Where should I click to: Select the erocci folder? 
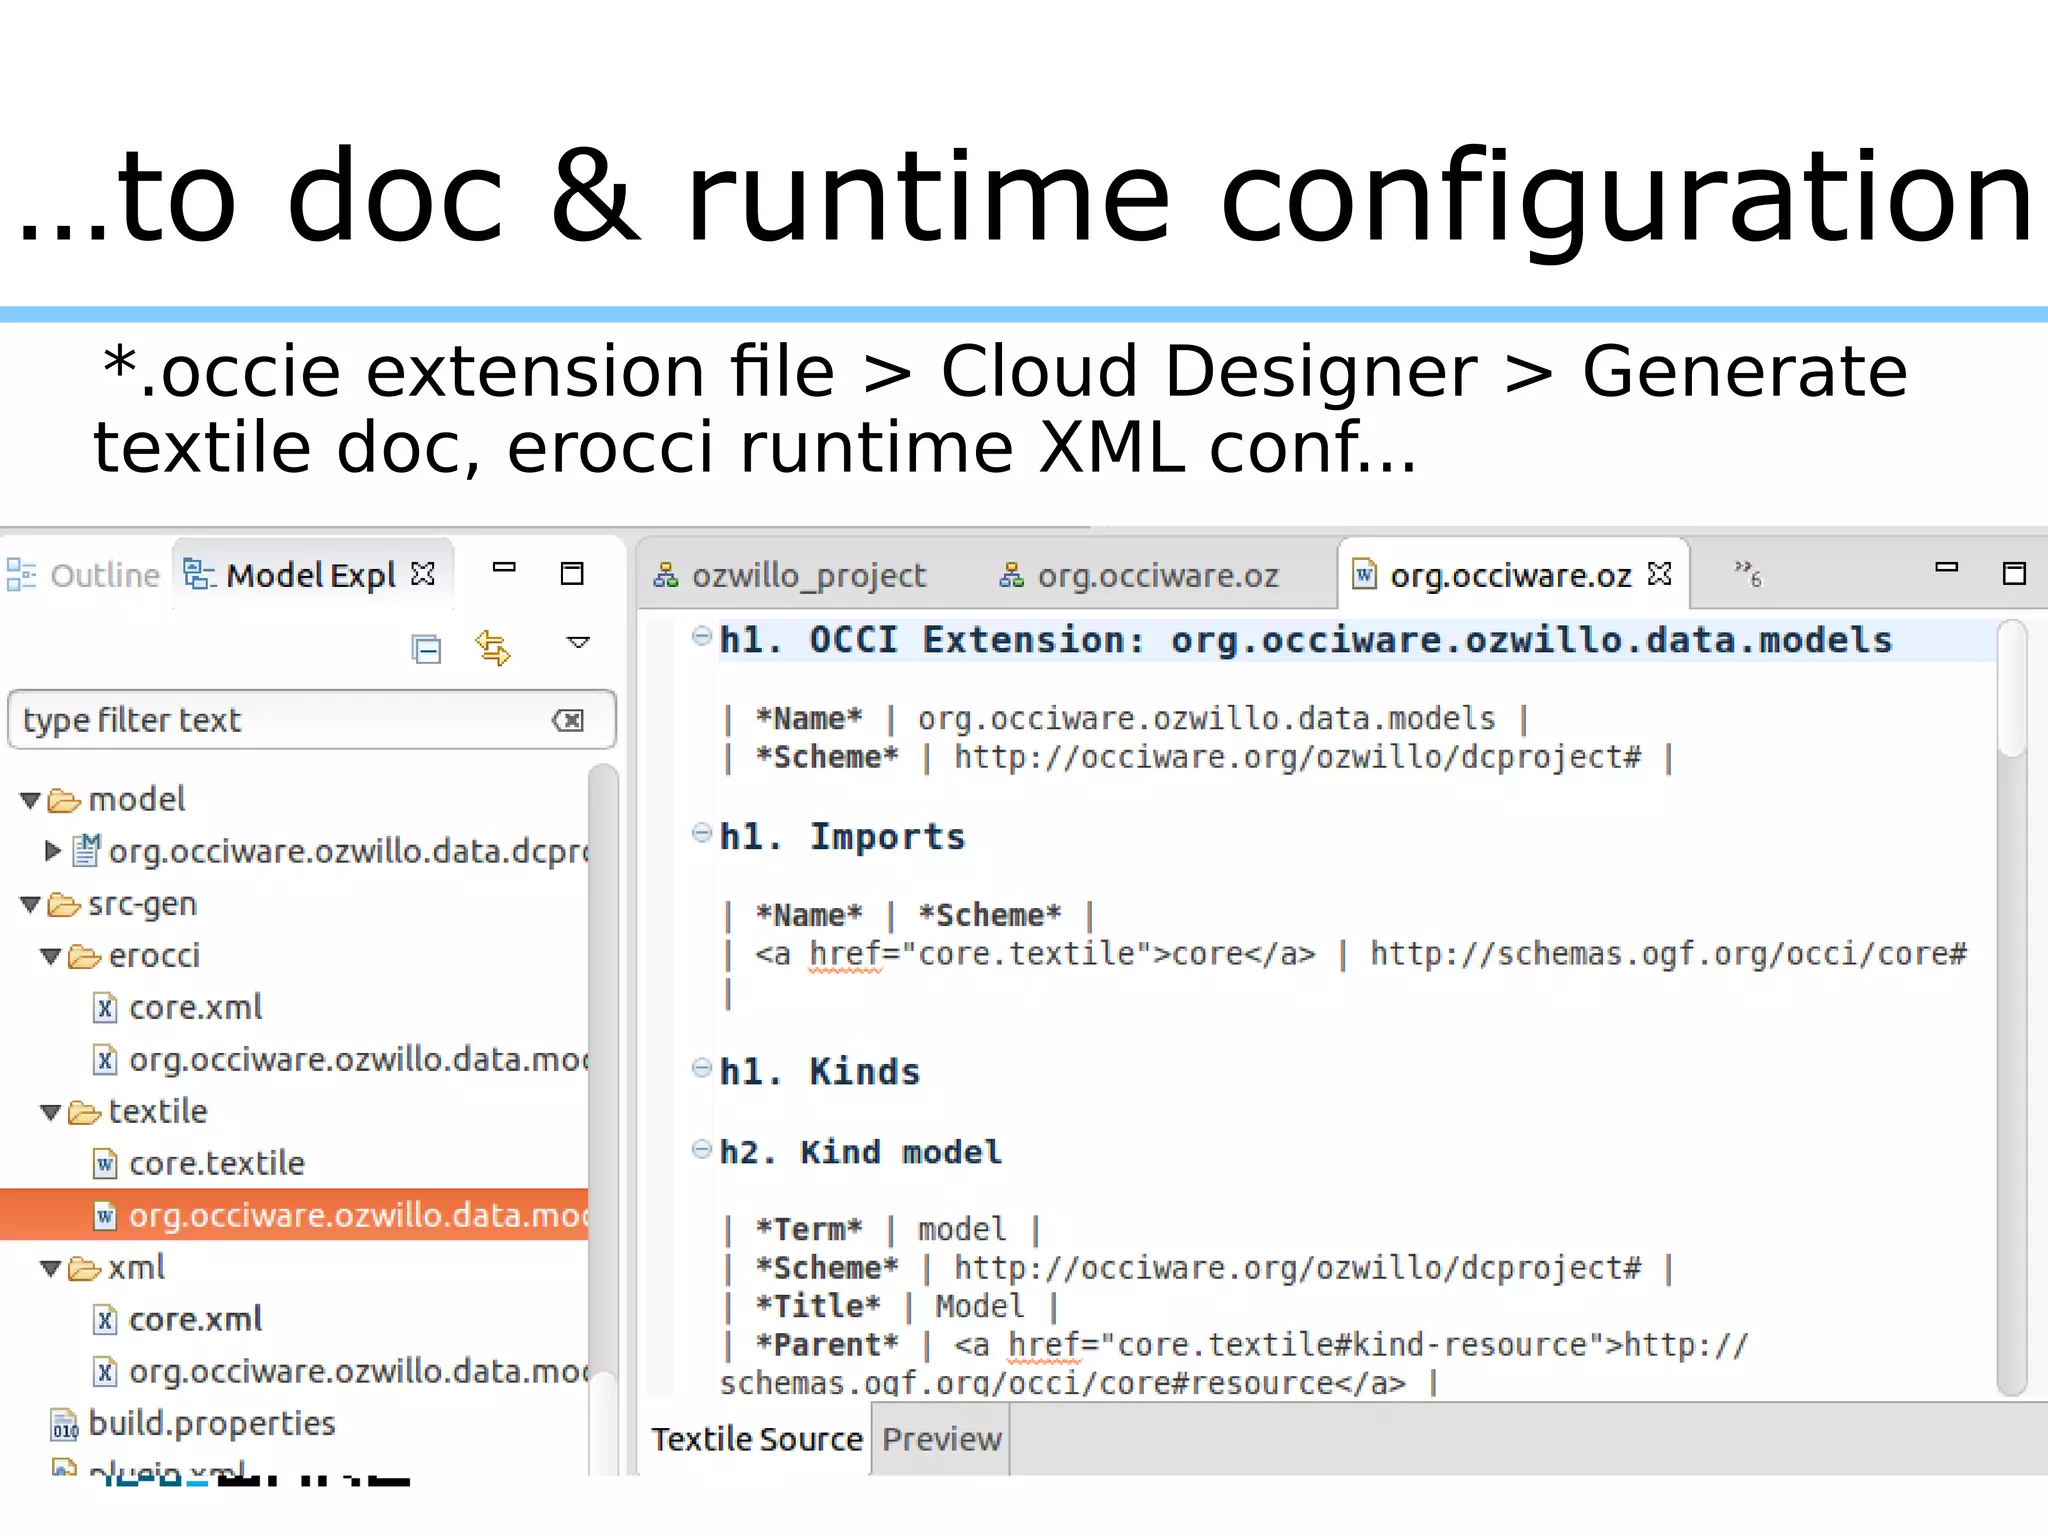coord(153,955)
